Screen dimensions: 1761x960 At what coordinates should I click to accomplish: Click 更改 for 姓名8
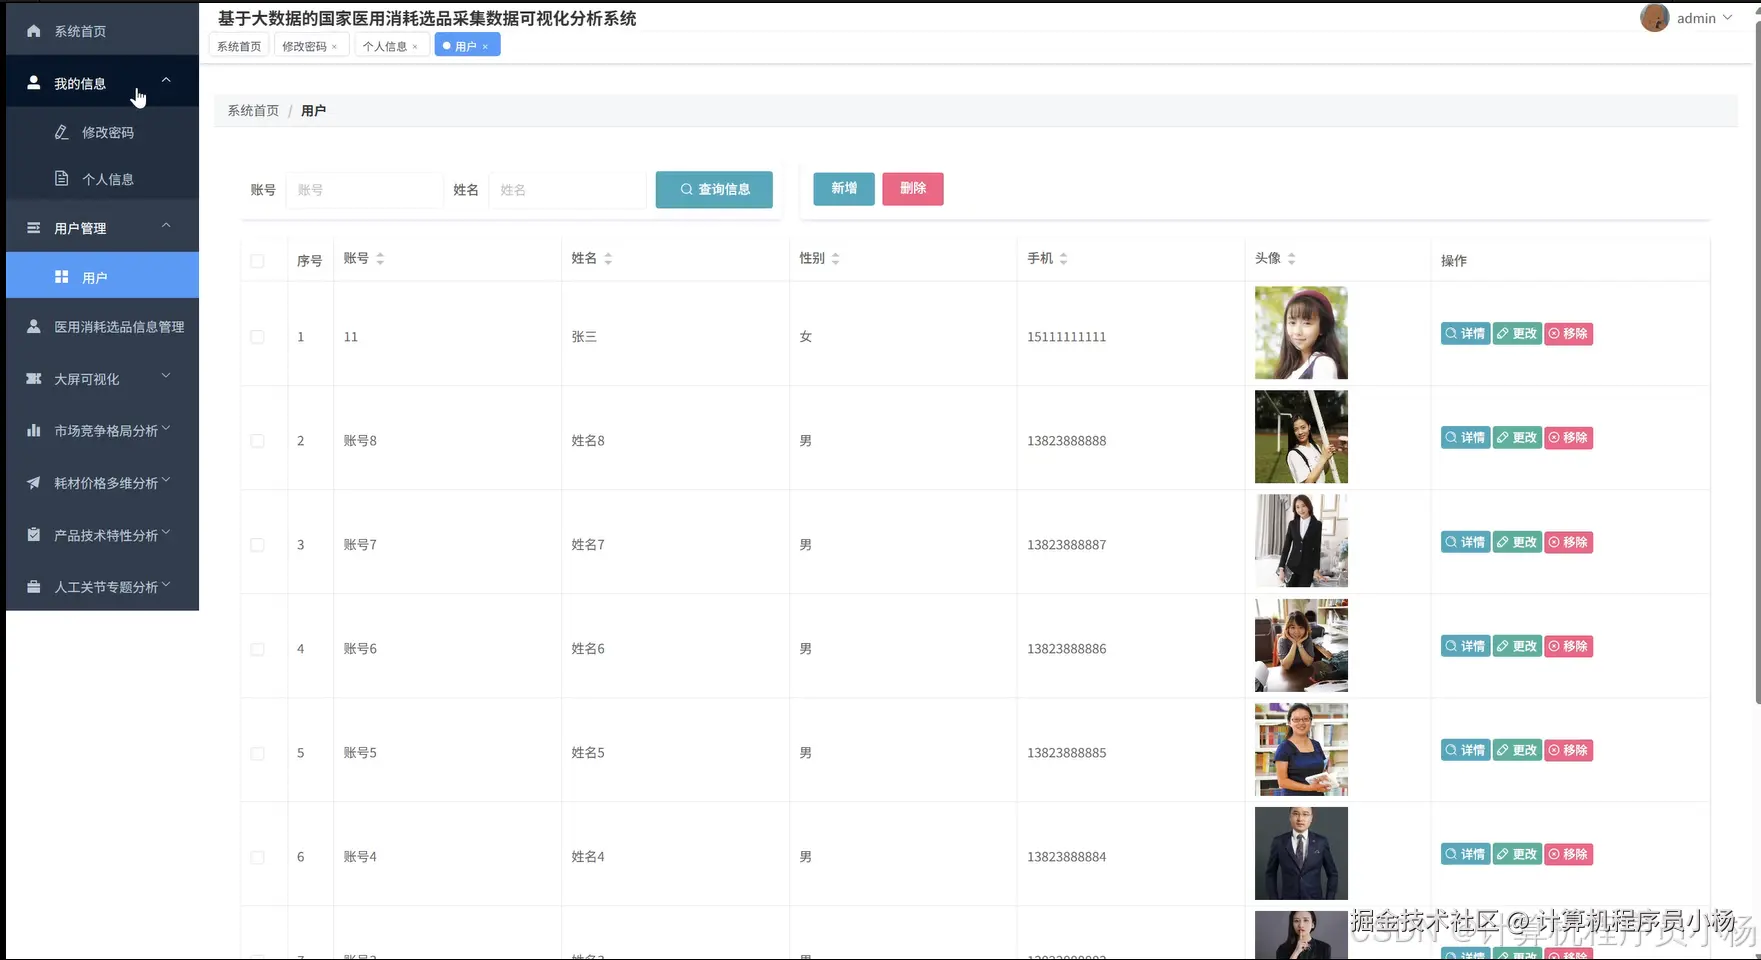[x=1517, y=437]
